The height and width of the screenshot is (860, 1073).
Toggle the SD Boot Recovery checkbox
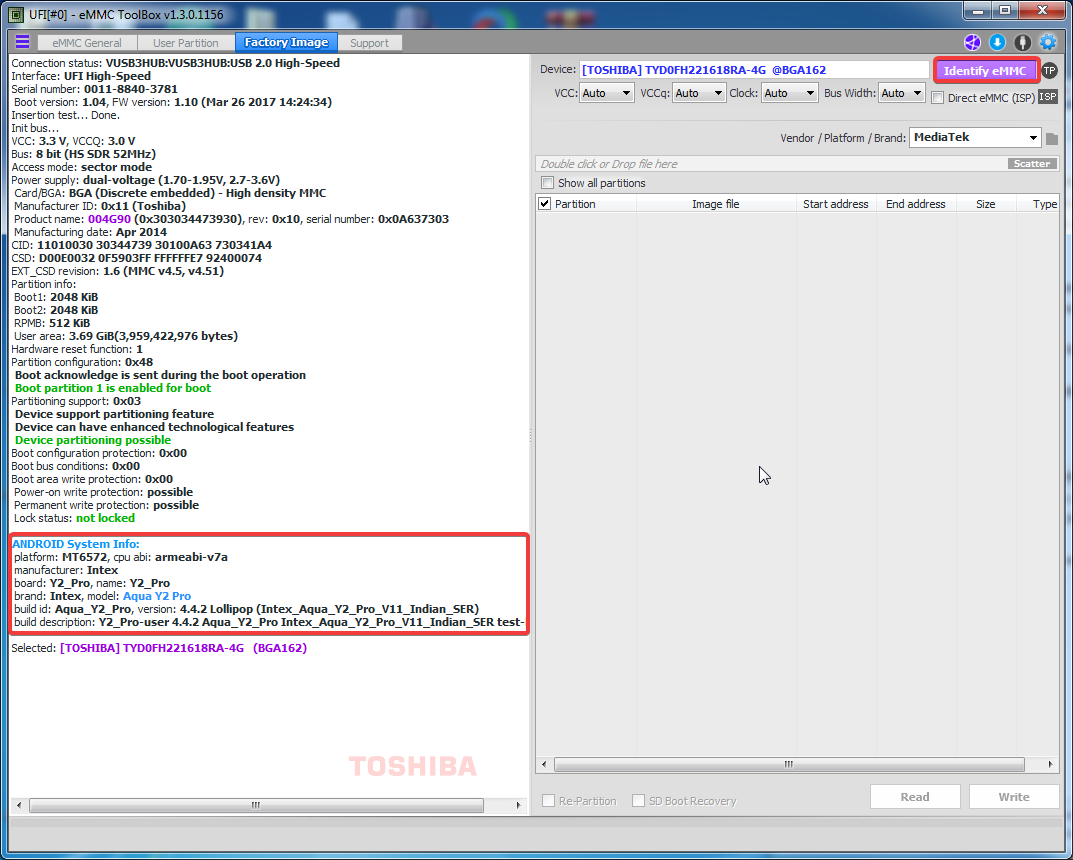638,800
